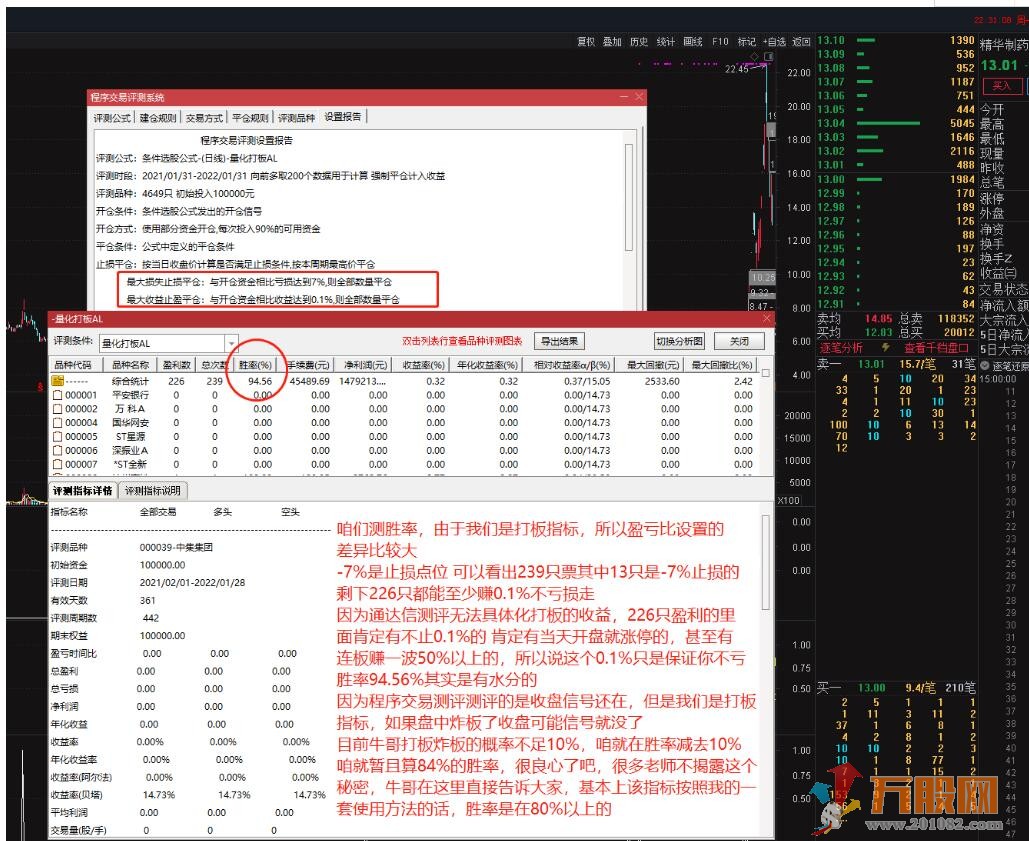Tick the checkbox for 000002 万科A

pos(57,409)
